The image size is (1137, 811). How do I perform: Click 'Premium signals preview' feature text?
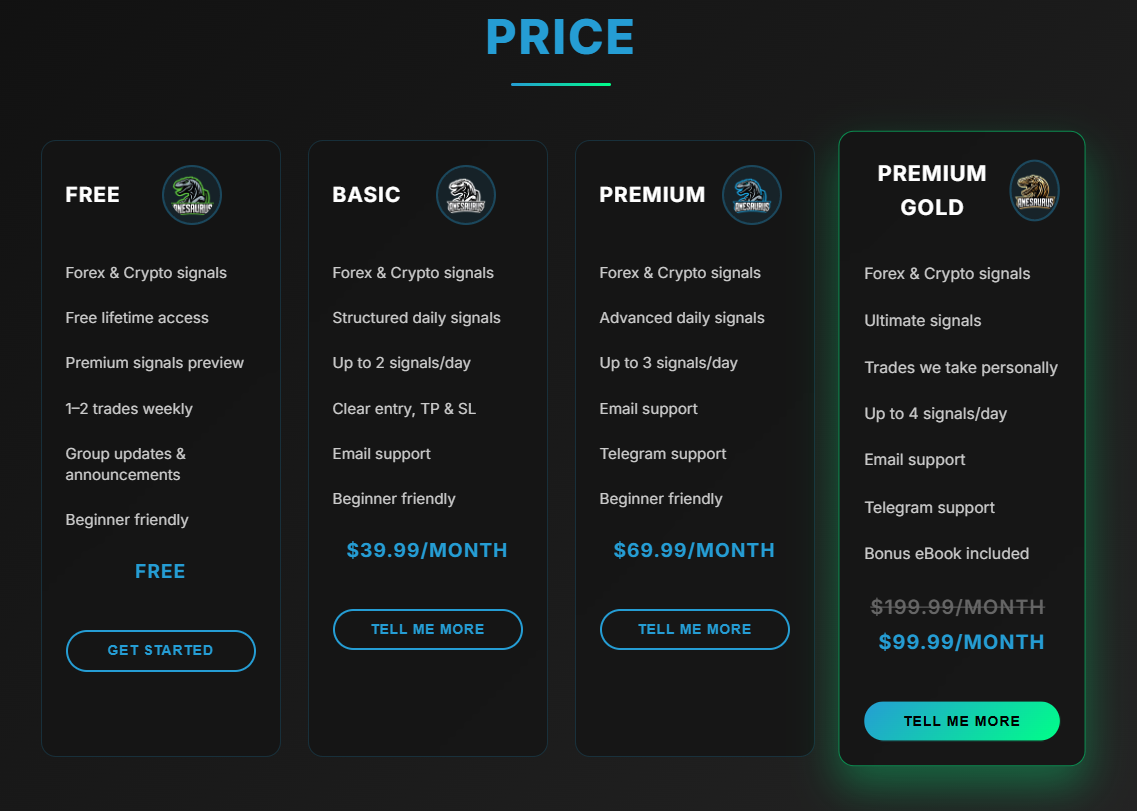click(x=155, y=363)
